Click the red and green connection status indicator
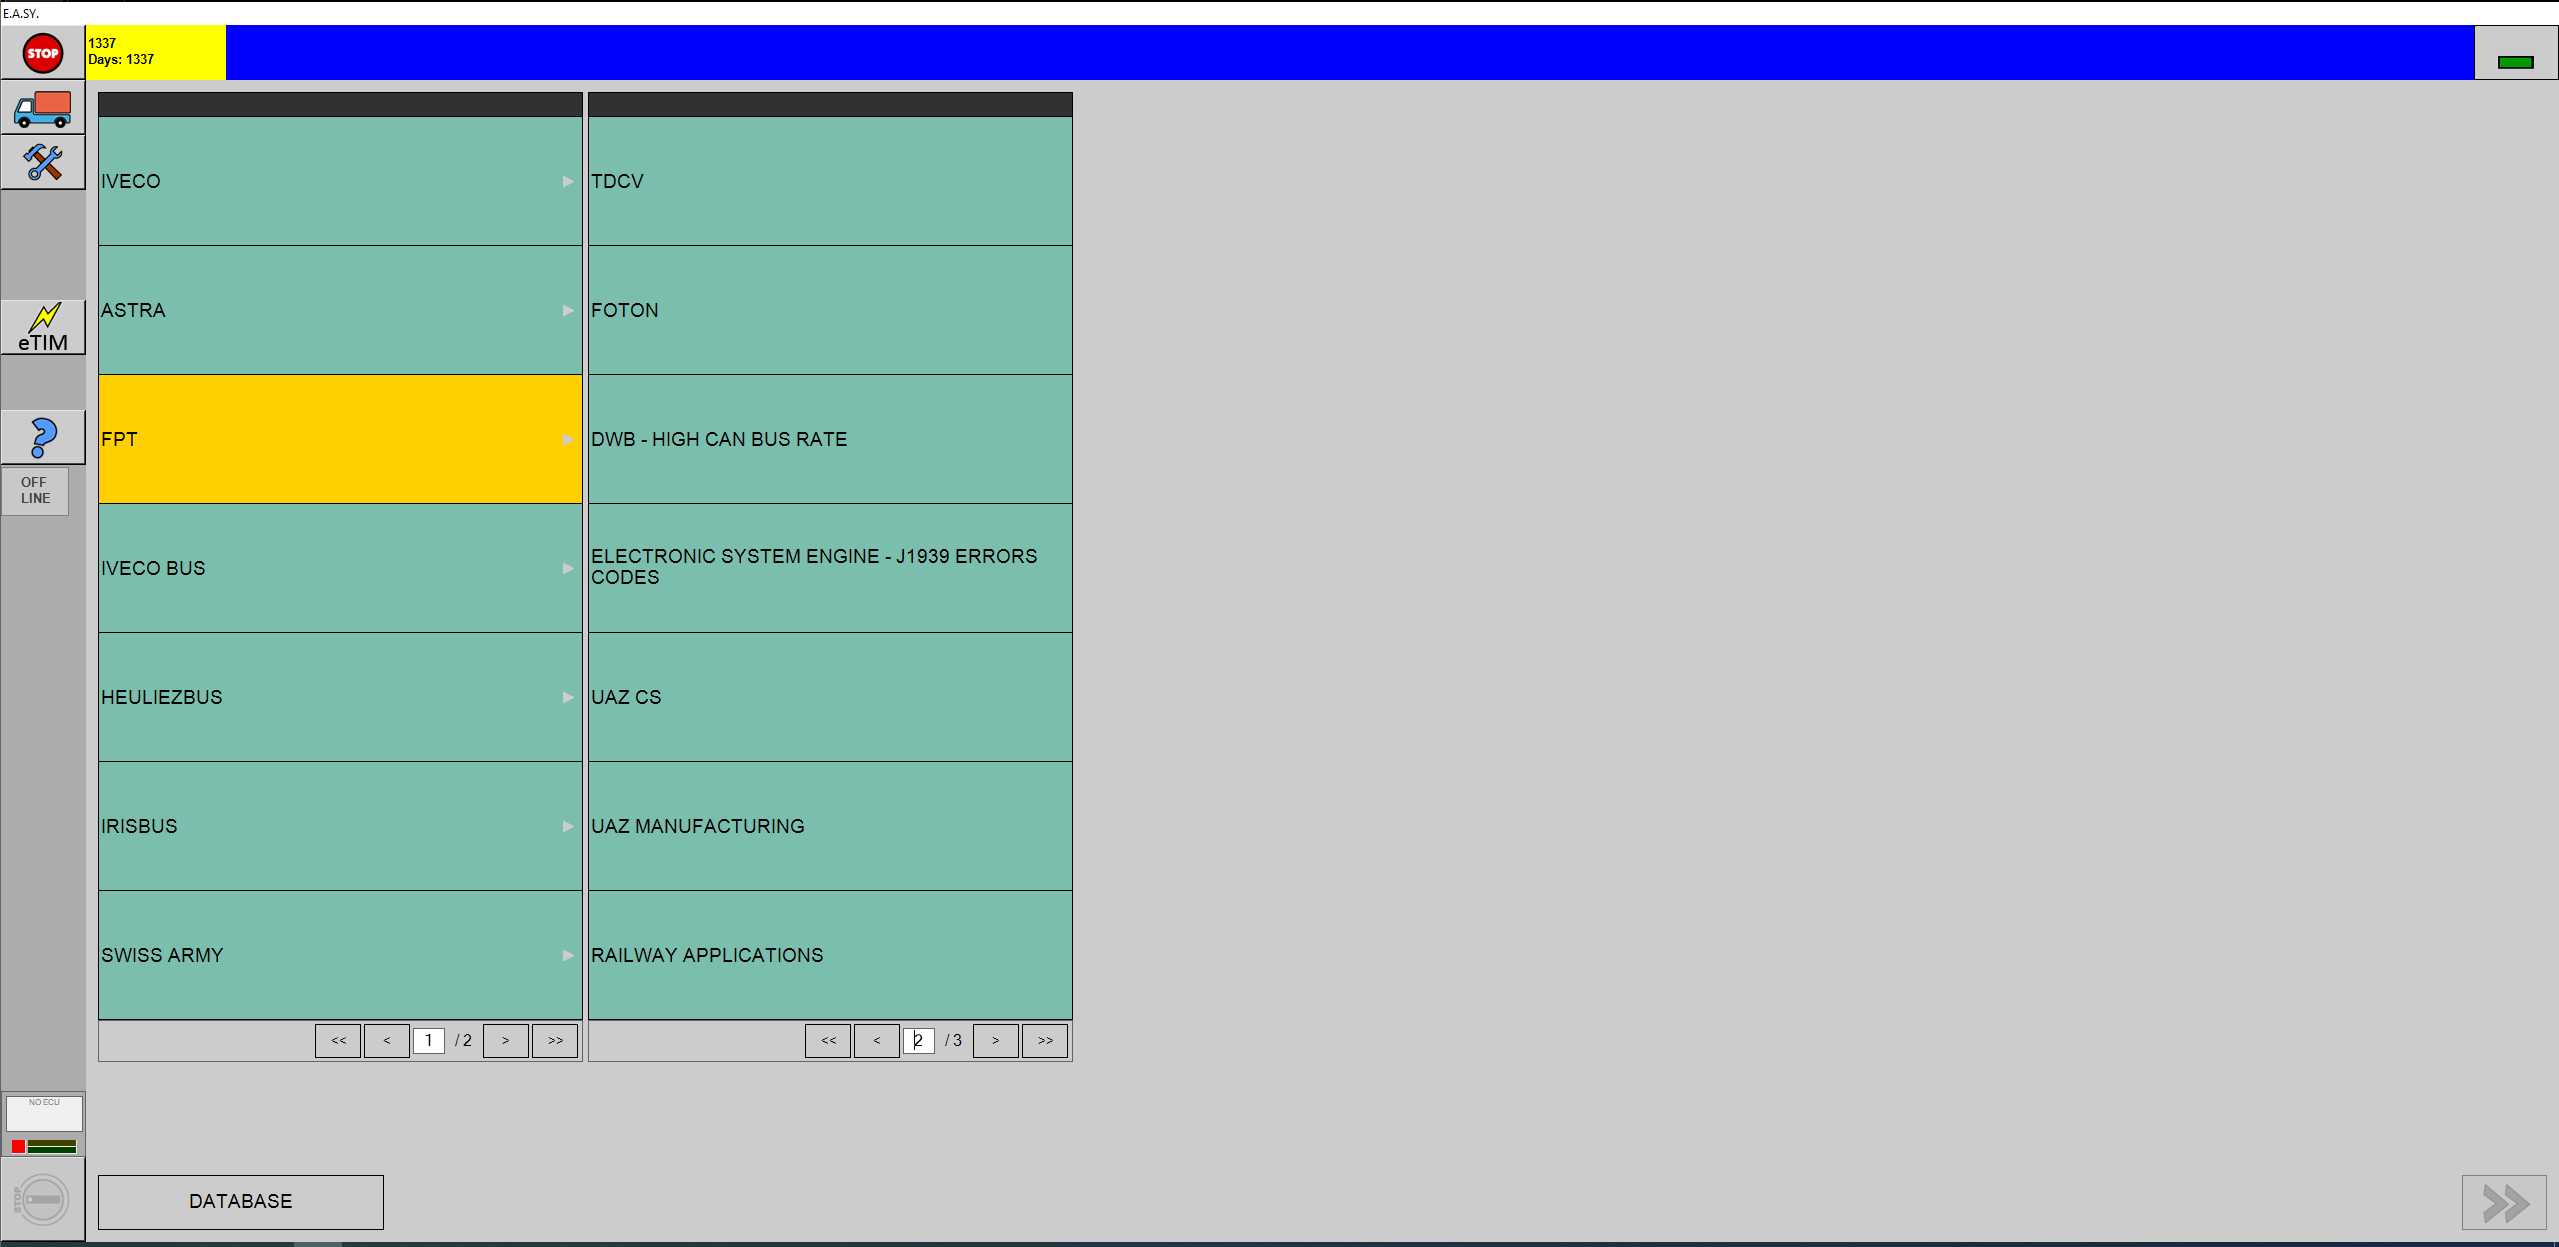The height and width of the screenshot is (1247, 2559). pos(44,1146)
